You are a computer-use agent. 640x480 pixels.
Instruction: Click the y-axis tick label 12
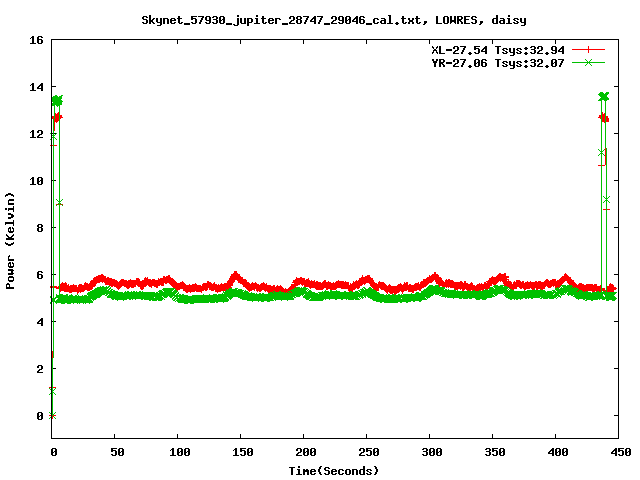[36, 134]
